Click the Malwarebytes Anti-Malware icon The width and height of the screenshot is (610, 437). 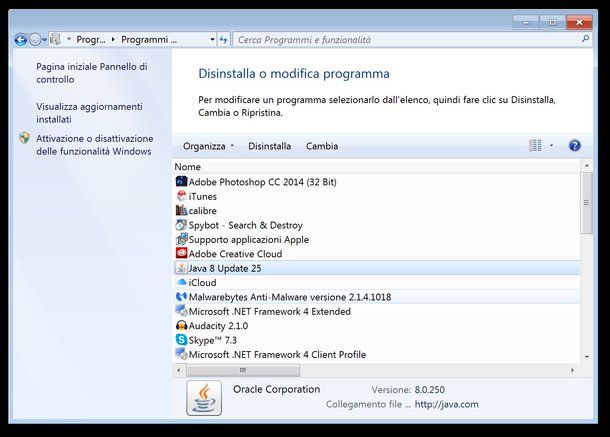(x=181, y=297)
